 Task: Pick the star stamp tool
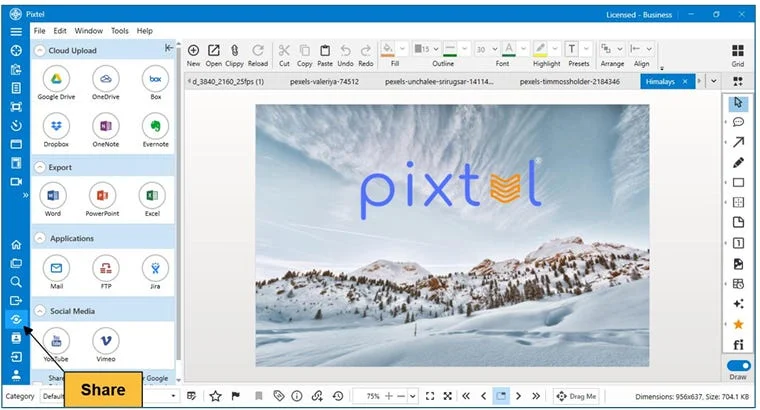click(x=738, y=324)
